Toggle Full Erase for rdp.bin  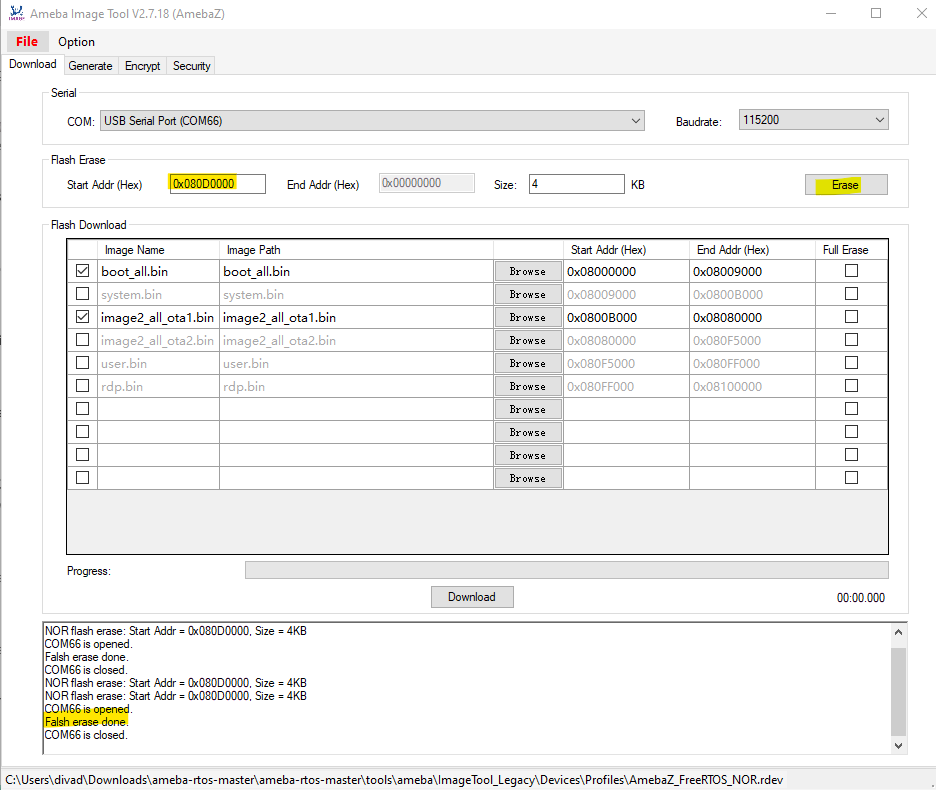coord(851,386)
